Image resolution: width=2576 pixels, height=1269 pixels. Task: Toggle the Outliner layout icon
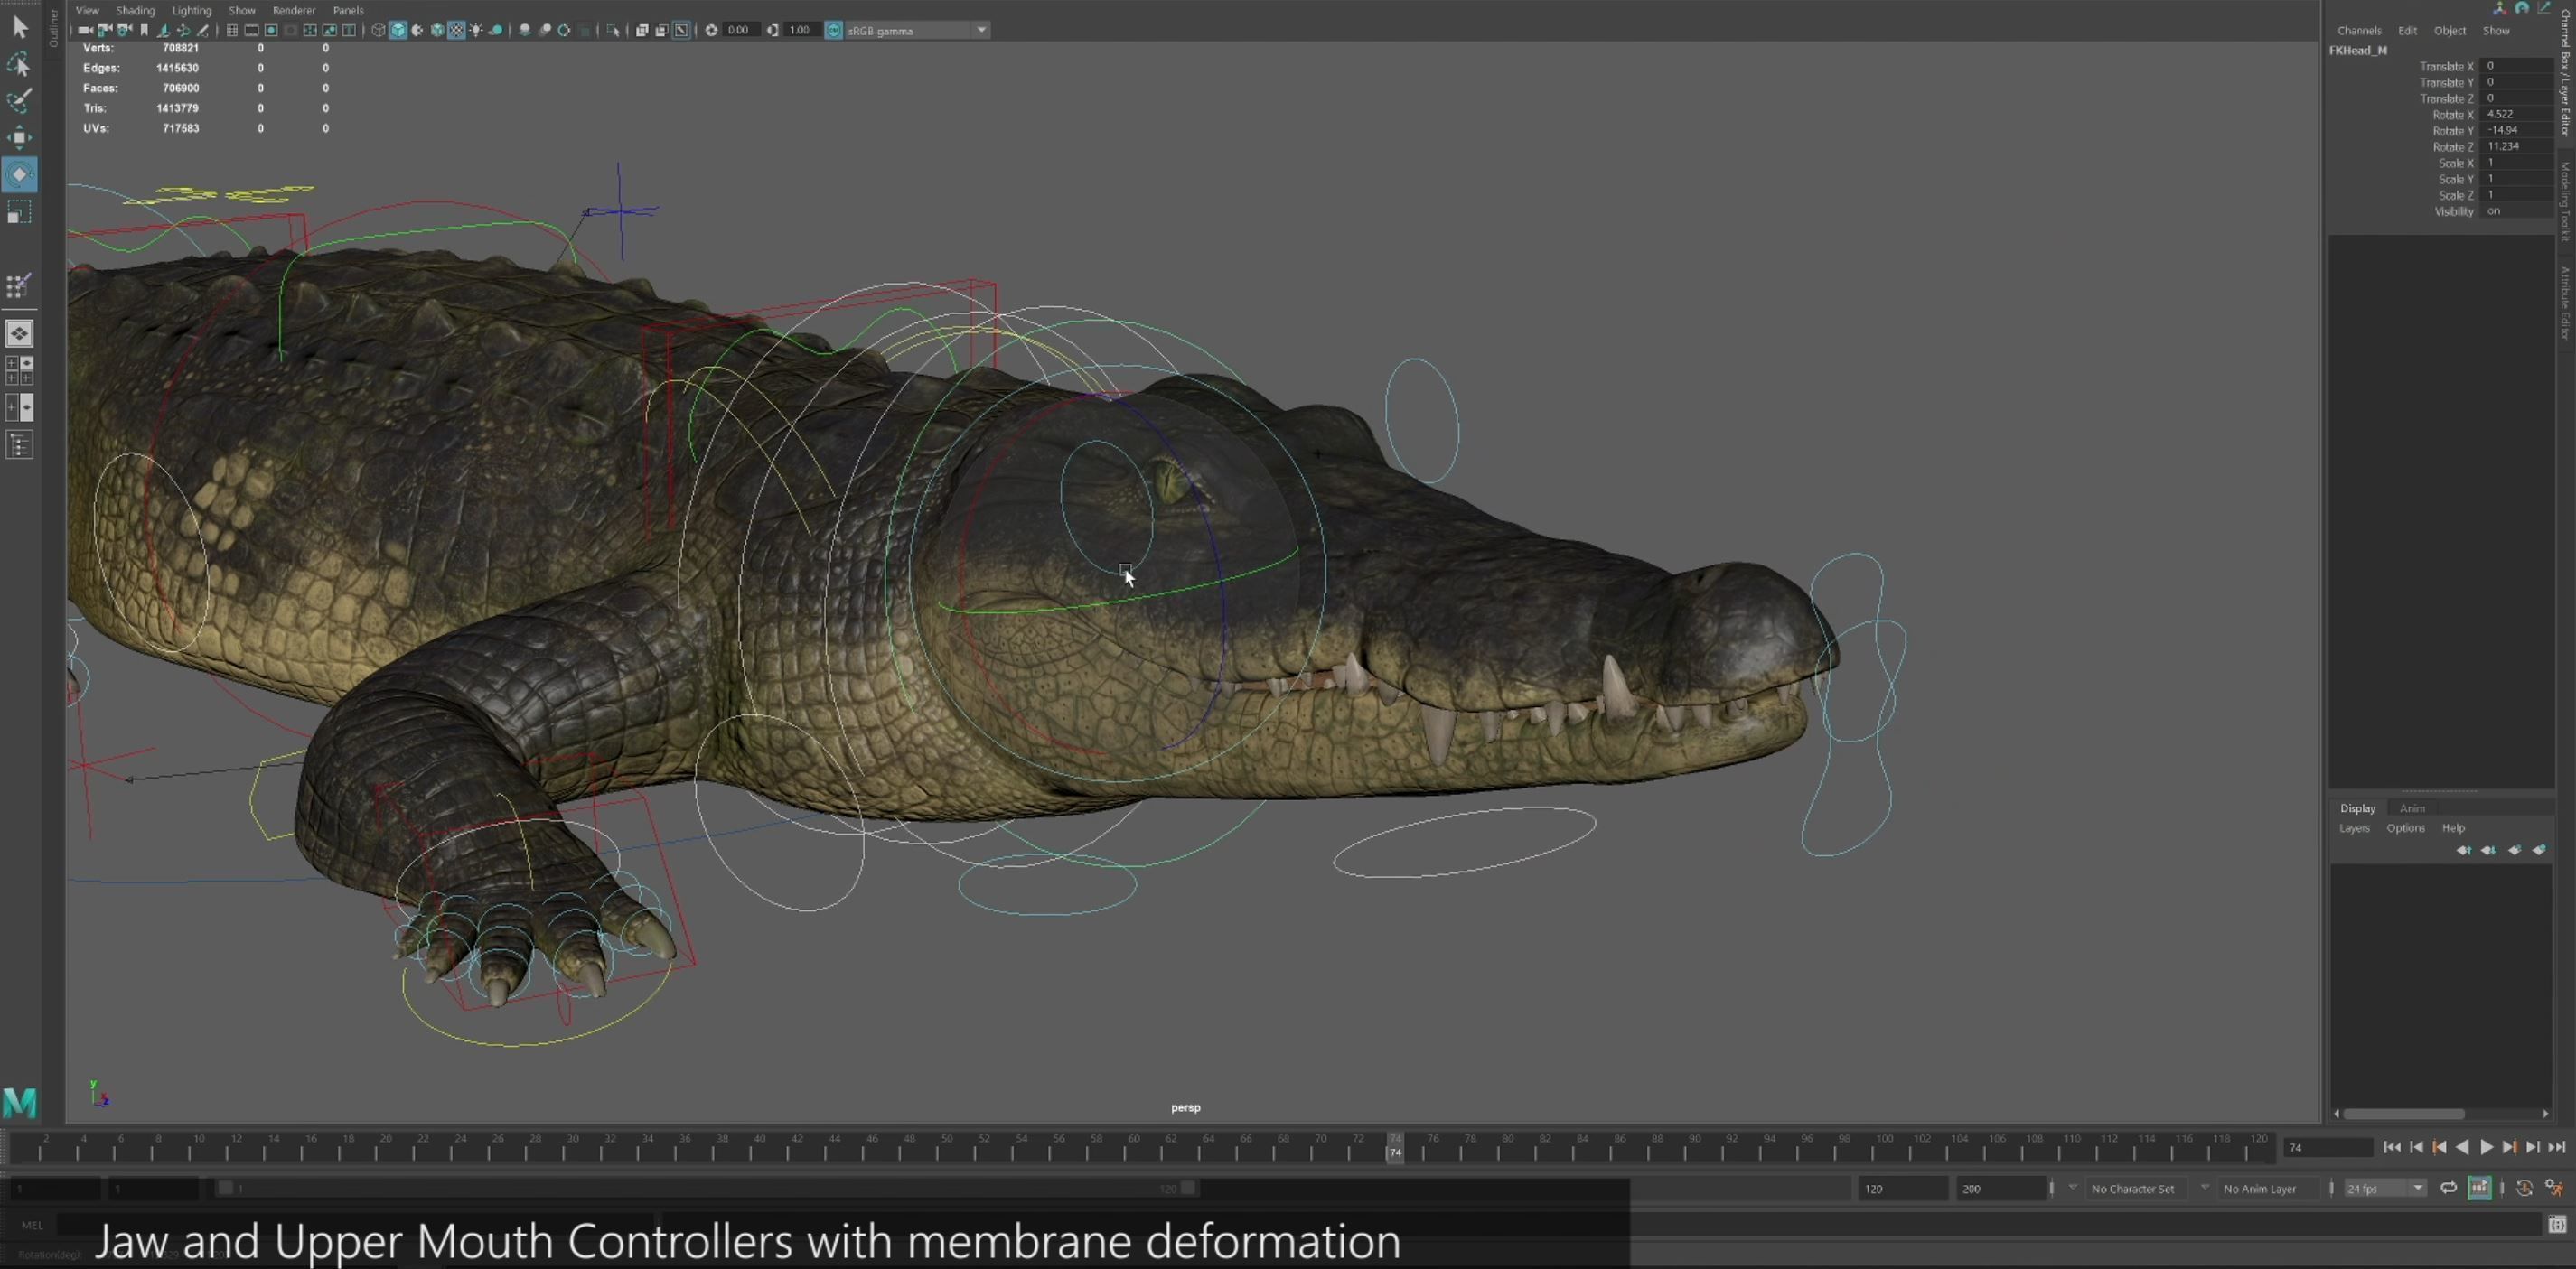tap(19, 445)
